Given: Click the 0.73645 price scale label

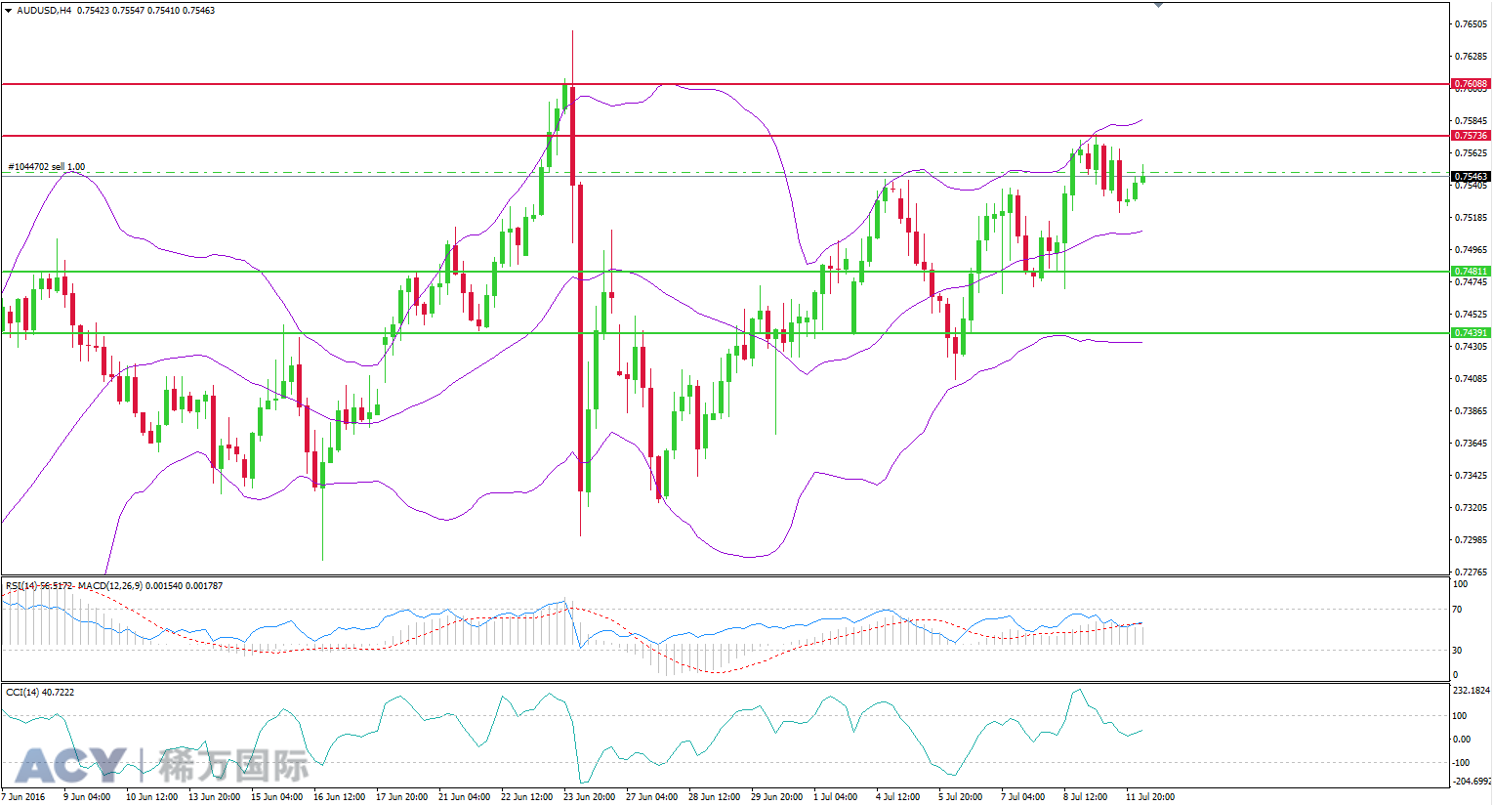Looking at the screenshot, I should coord(1472,442).
